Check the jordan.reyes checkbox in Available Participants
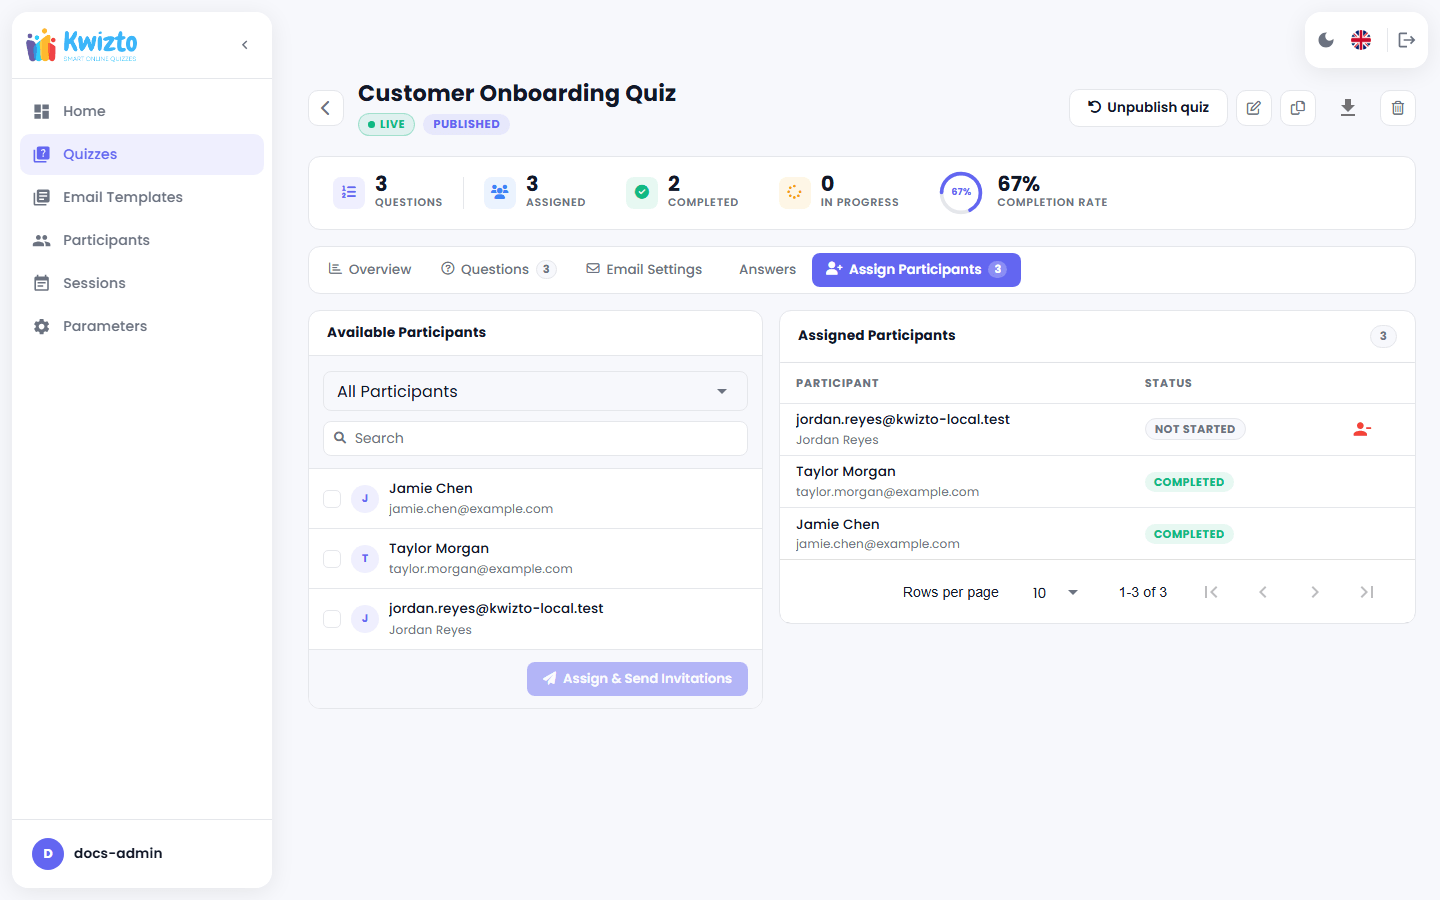The height and width of the screenshot is (900, 1440). pos(332,619)
